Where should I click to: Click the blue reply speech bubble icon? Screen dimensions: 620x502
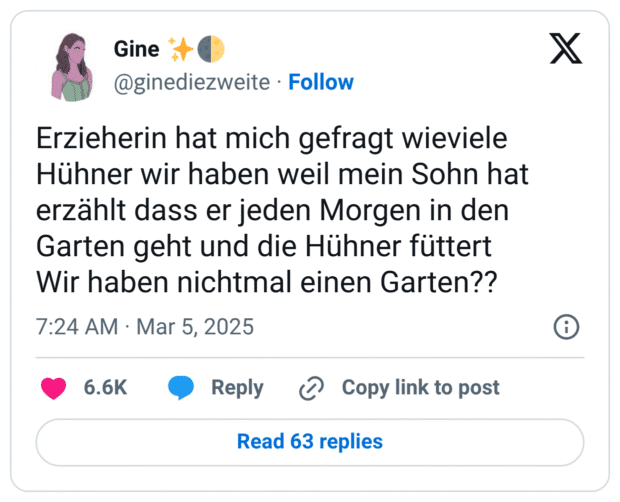(181, 388)
